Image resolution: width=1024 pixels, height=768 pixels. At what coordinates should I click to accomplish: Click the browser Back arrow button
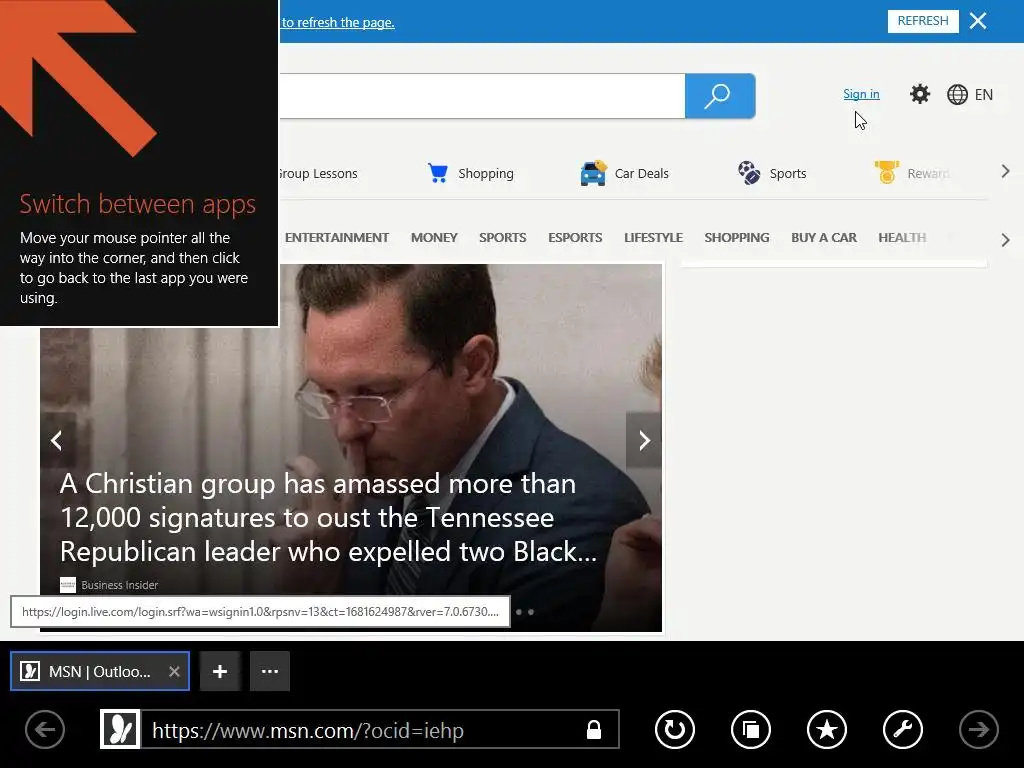(x=45, y=729)
